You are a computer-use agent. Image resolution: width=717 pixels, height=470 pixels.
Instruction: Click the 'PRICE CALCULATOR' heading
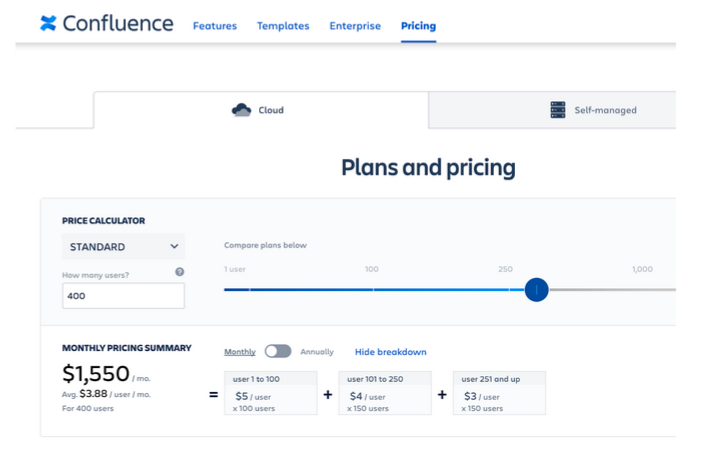(104, 221)
